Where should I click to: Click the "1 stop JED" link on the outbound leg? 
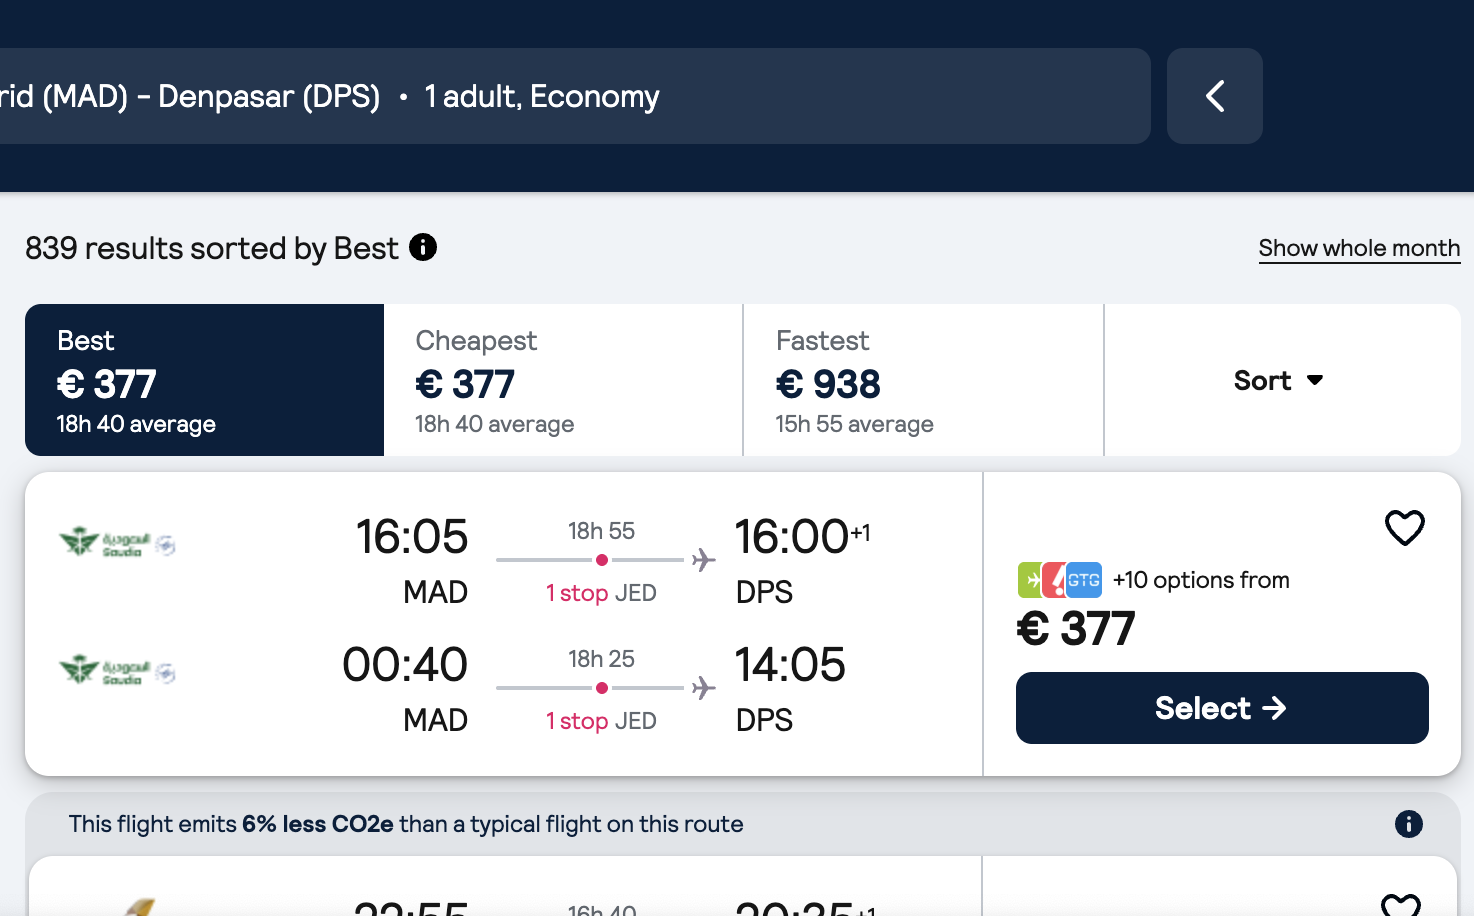(x=600, y=592)
